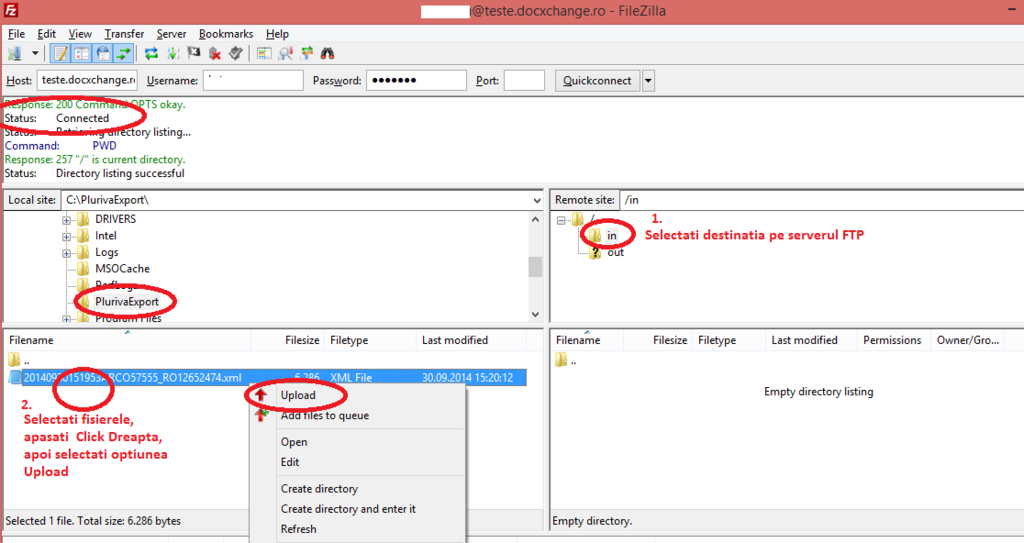Click the Refresh file lists icon
The image size is (1024, 543).
coord(151,53)
